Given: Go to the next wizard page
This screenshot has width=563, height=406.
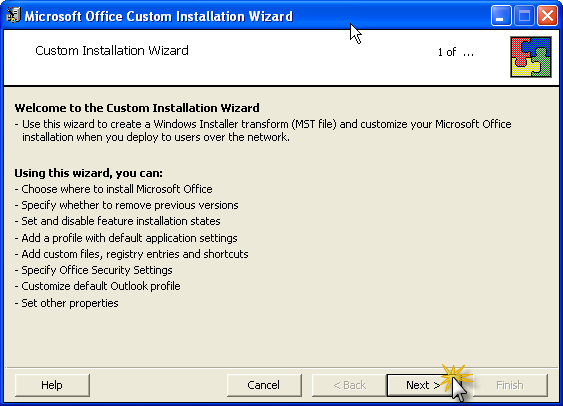Looking at the screenshot, I should pos(423,385).
